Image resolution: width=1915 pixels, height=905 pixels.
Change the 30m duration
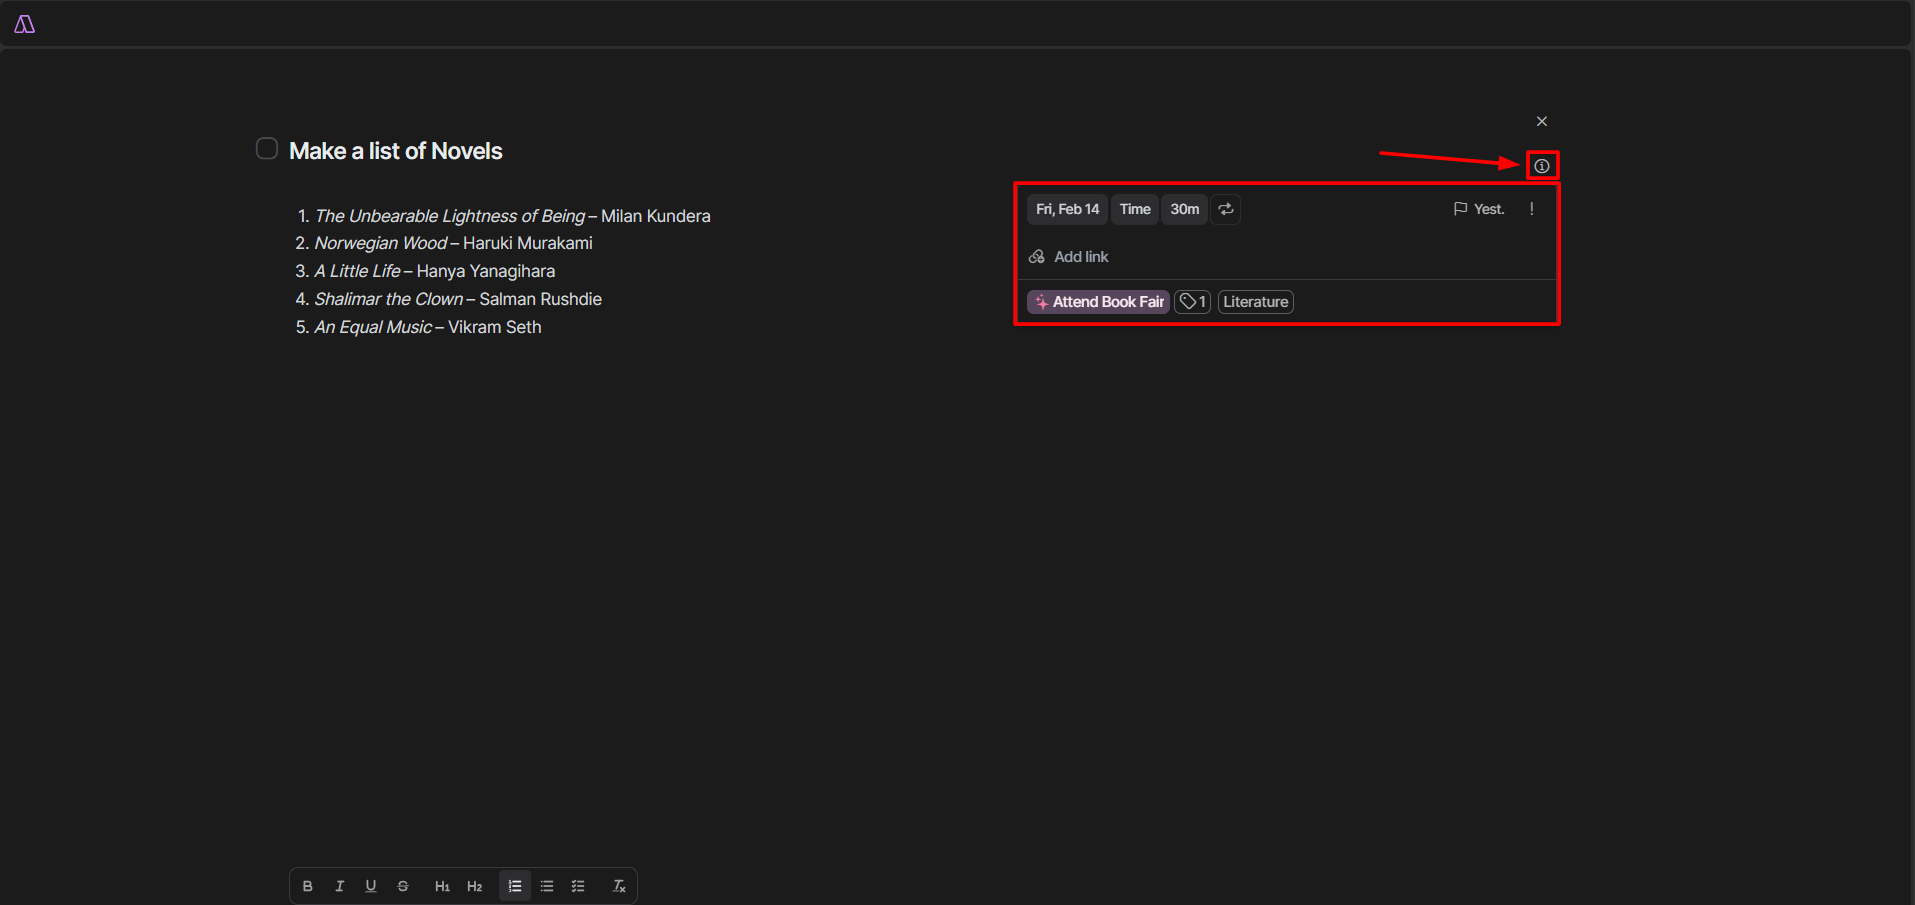pos(1185,209)
